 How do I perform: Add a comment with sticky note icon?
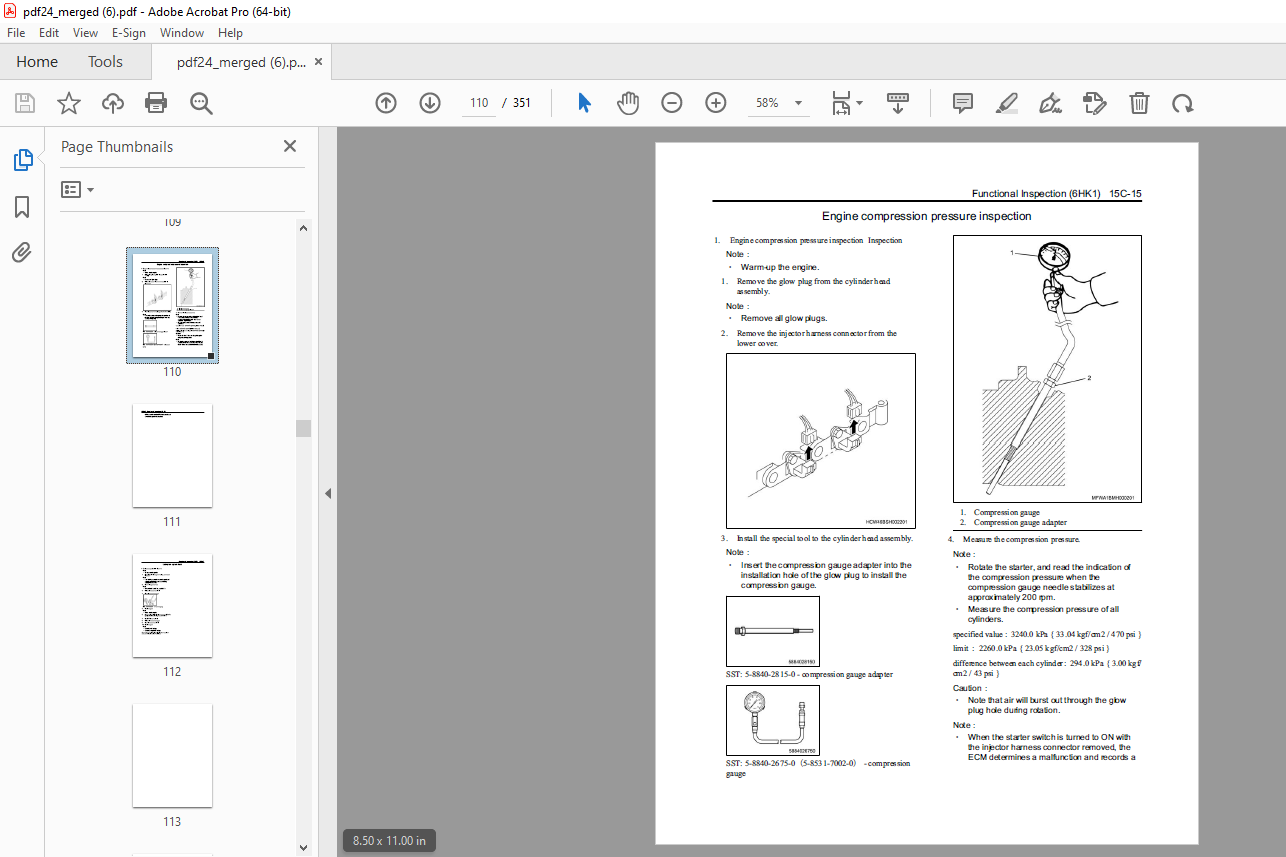point(963,103)
